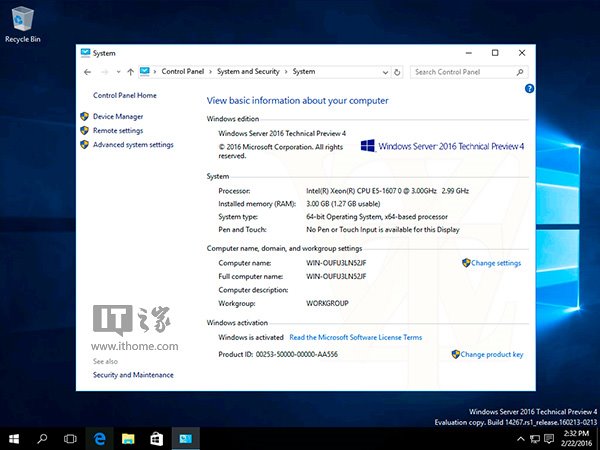Click shield icon beside Advanced system settings
Viewport: 600px width, 450px height.
[85, 145]
